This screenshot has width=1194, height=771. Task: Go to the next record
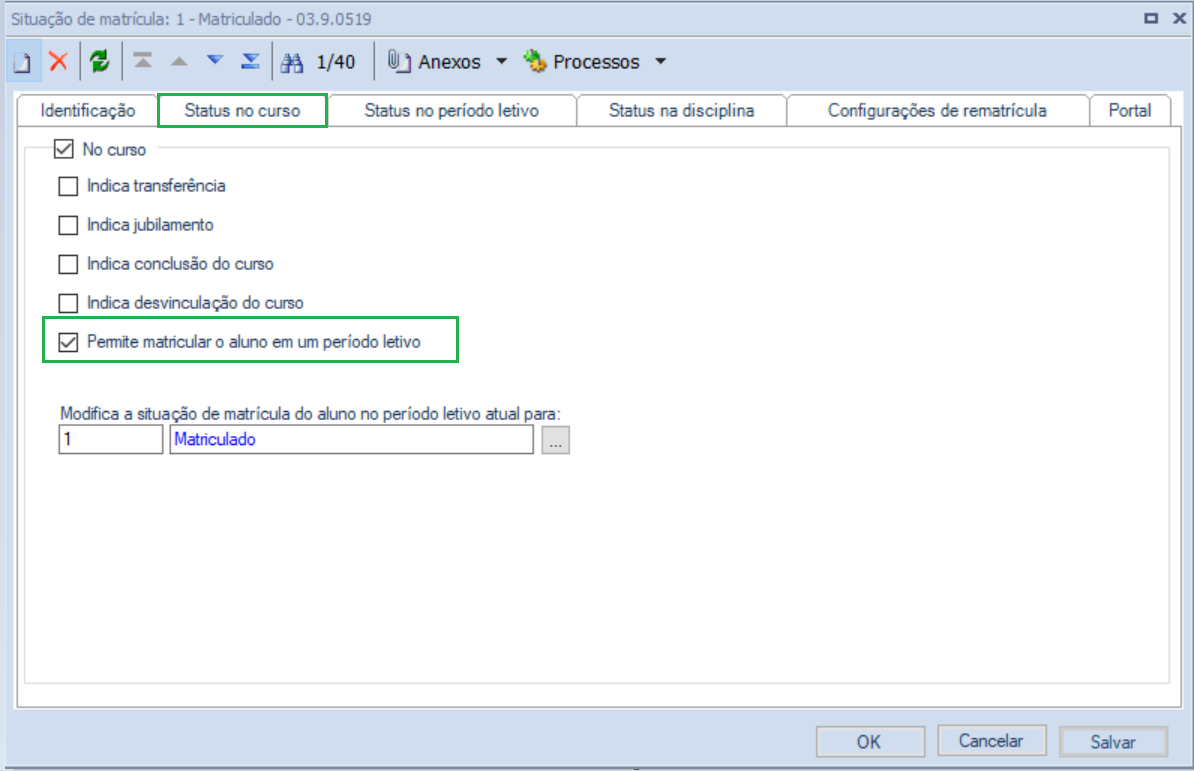point(215,61)
